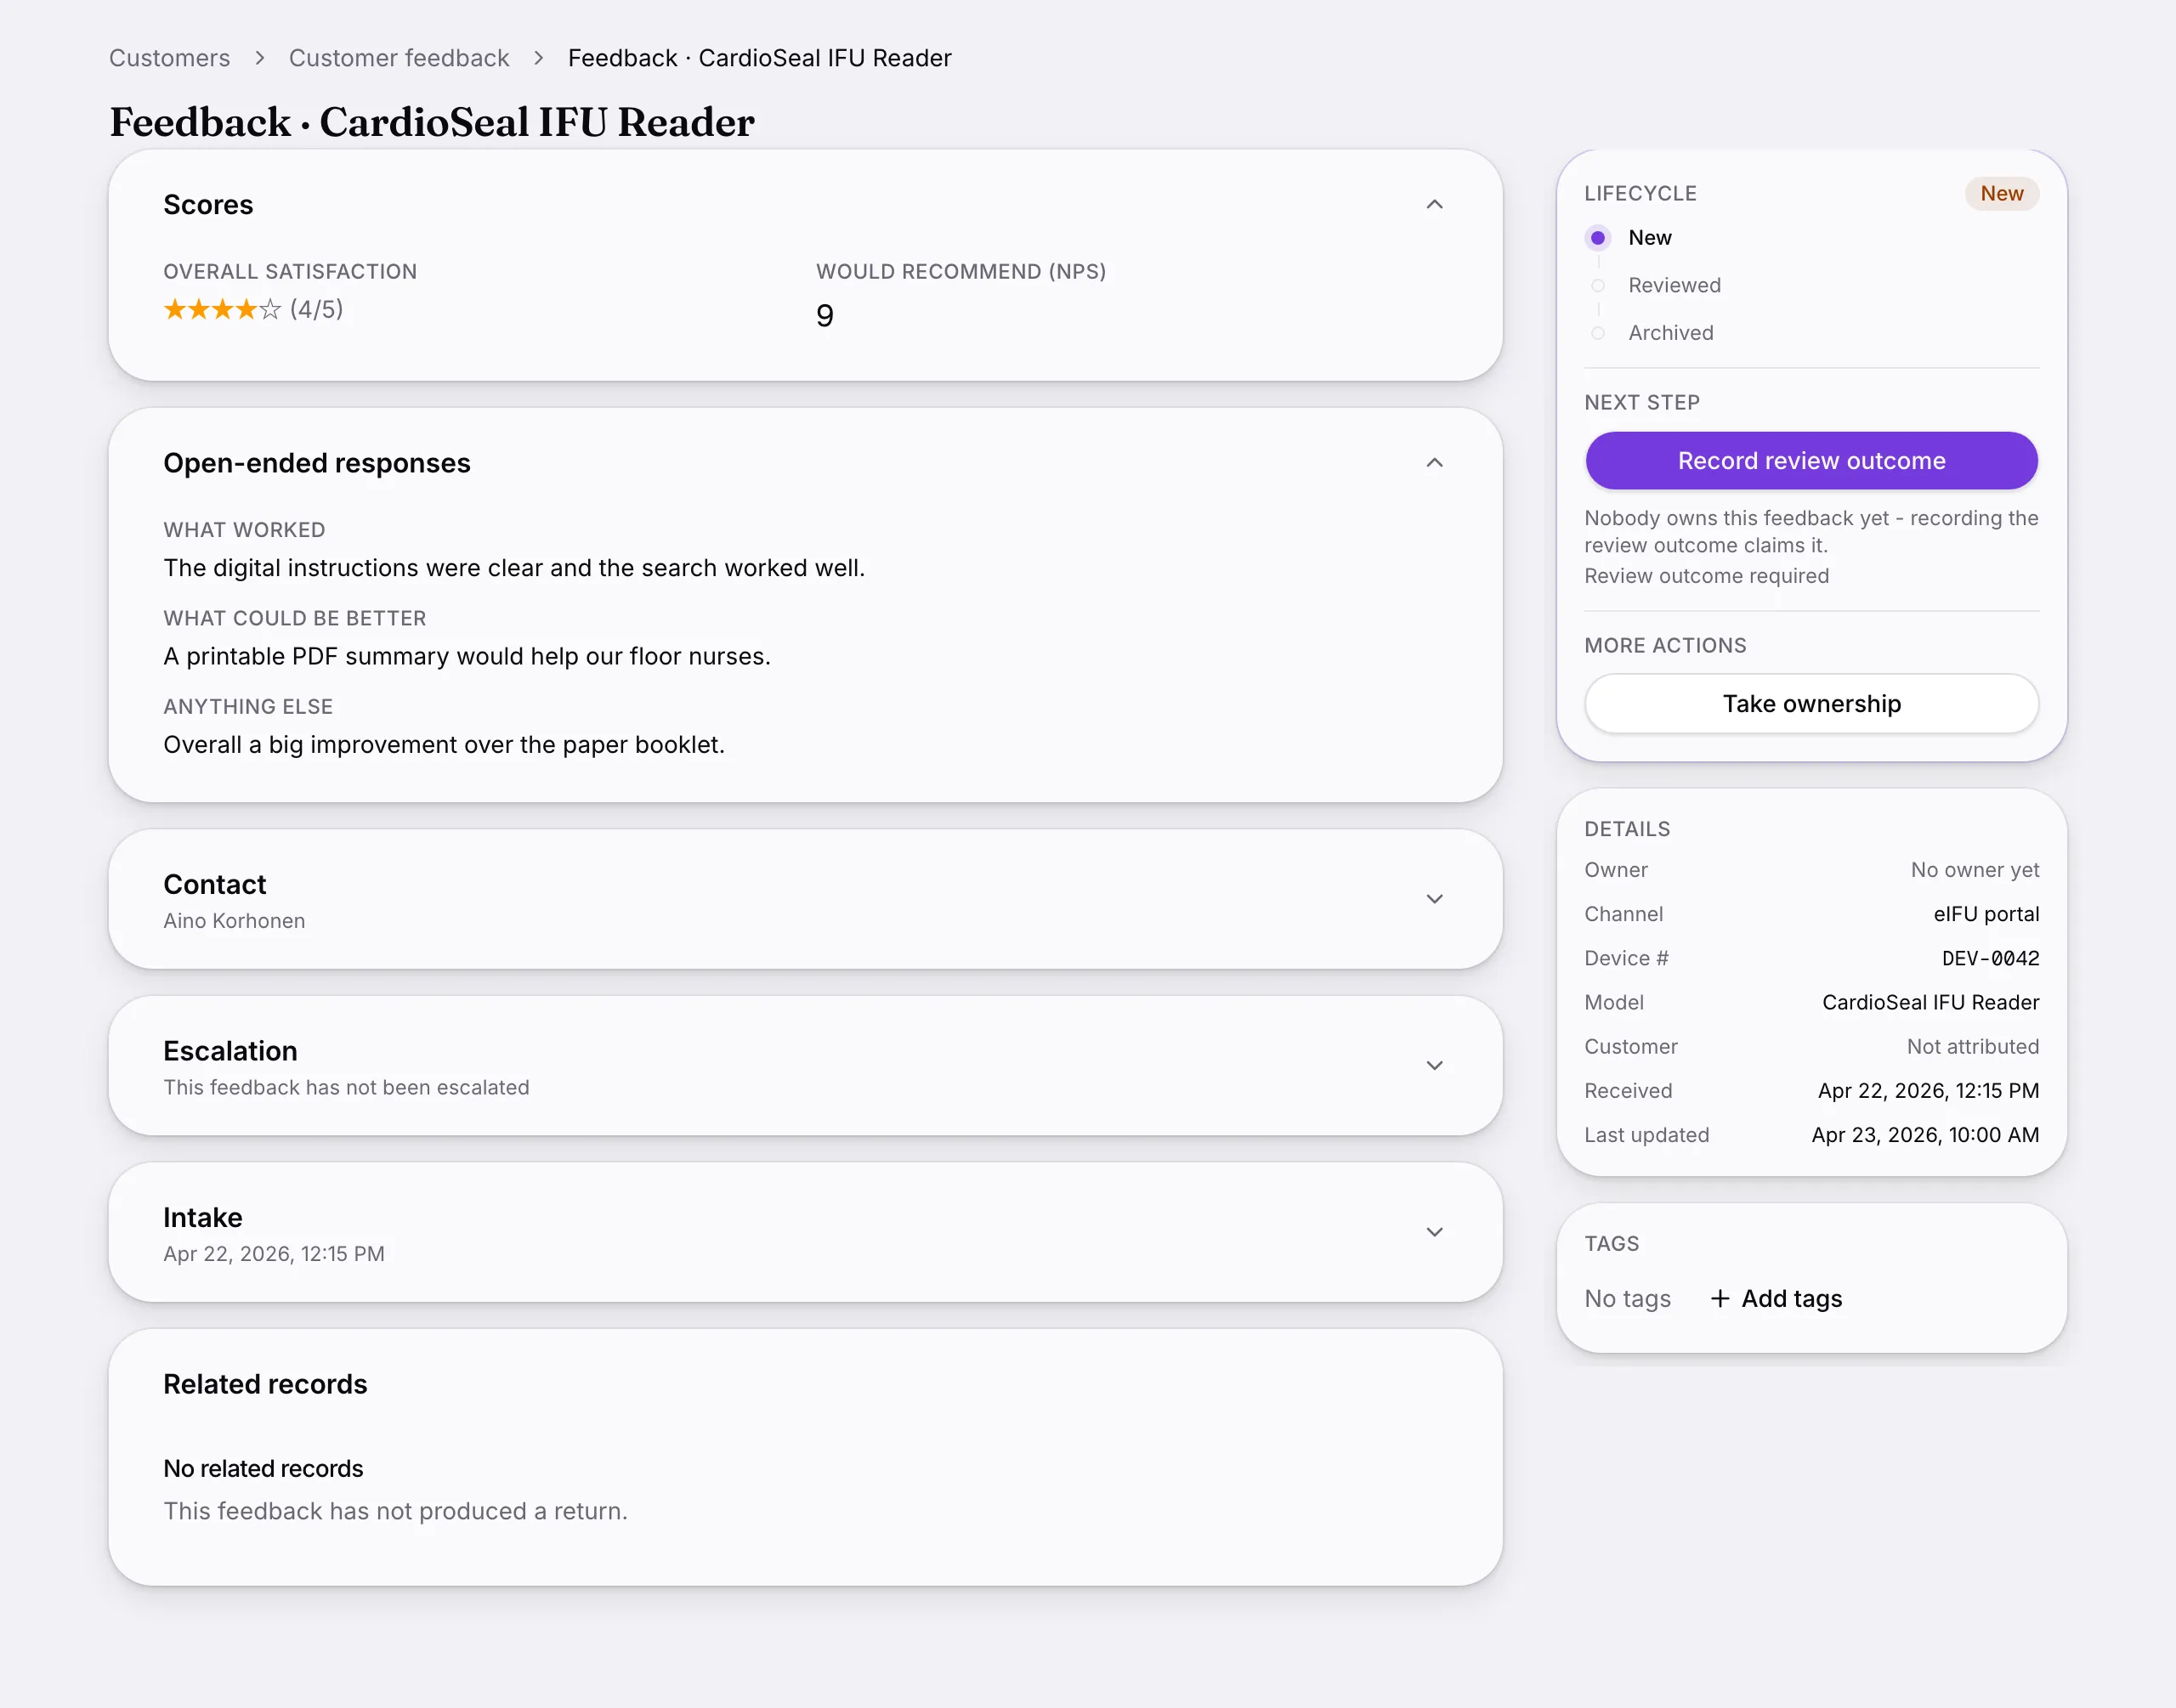The height and width of the screenshot is (1708, 2176).
Task: Click the No owner yet value
Action: pyautogui.click(x=1974, y=870)
